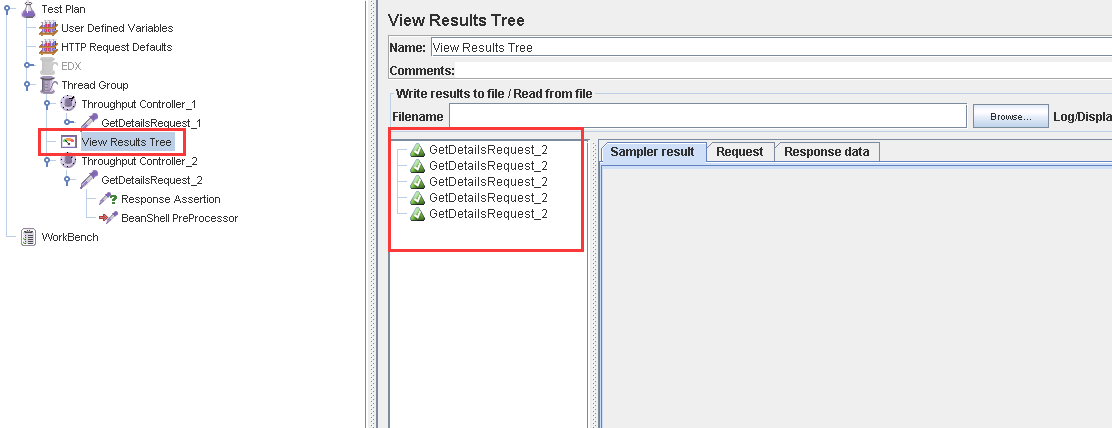Click the Throughput Controller_1 icon

point(68,104)
